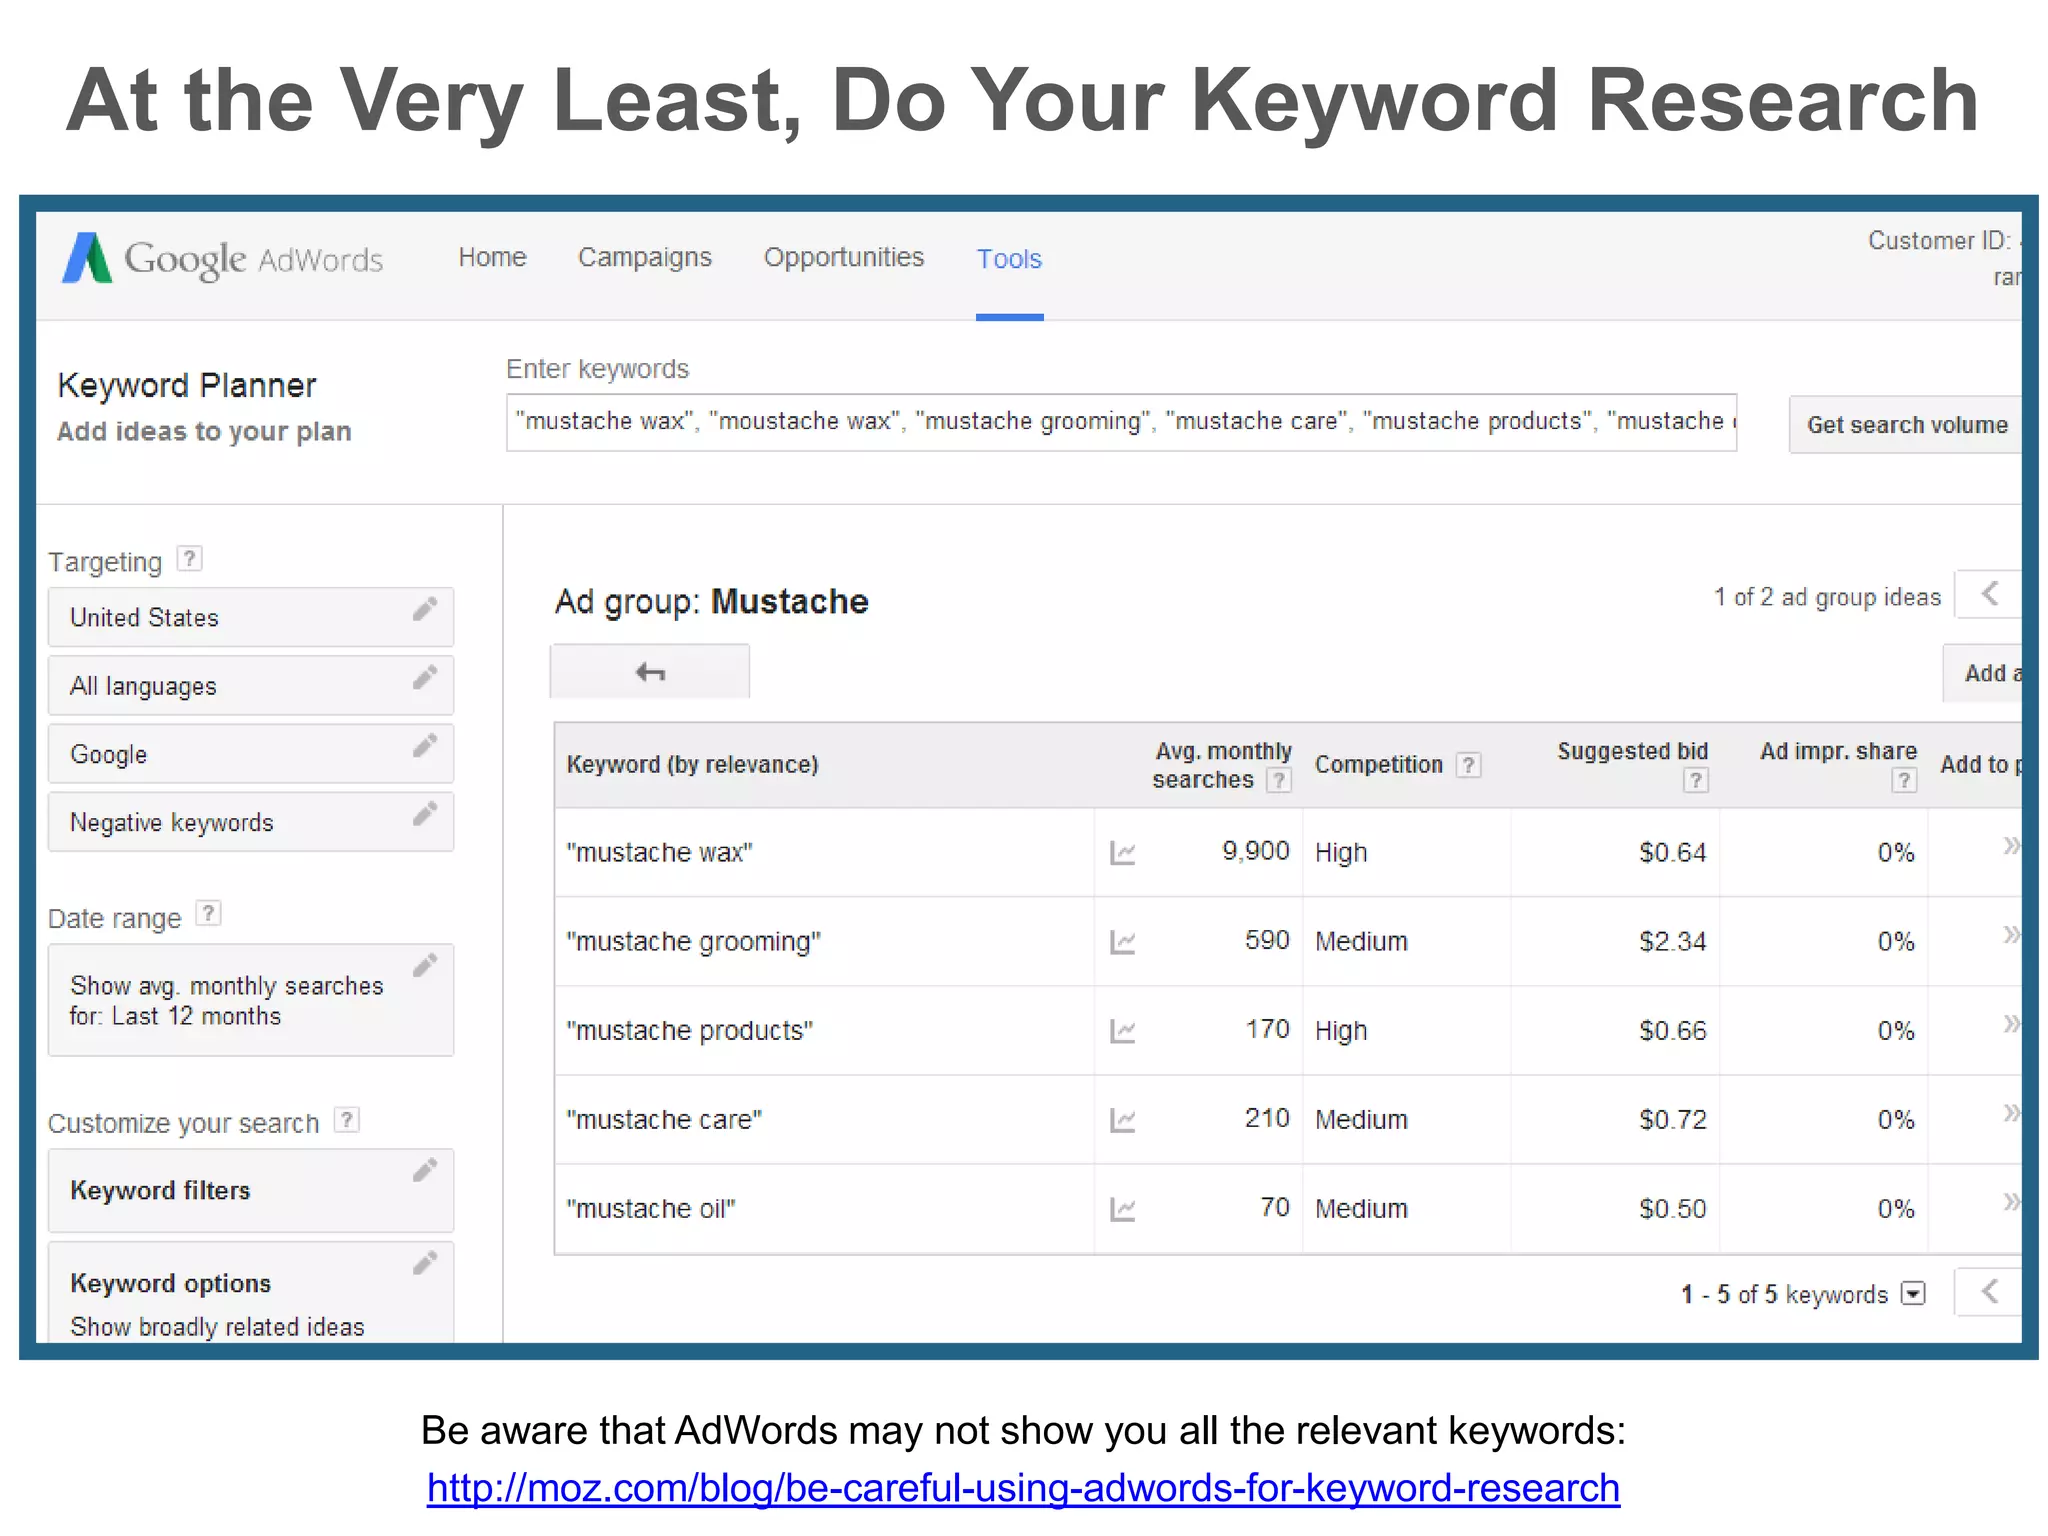
Task: Edit the date range pencil icon
Action: (425, 965)
